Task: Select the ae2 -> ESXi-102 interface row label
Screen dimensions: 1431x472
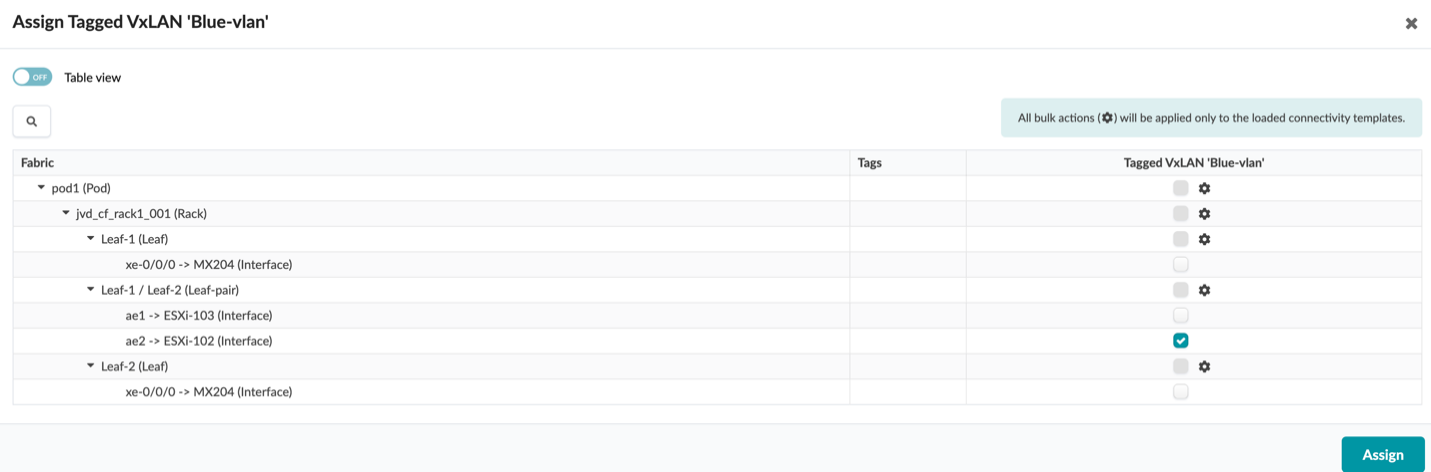Action: click(199, 341)
